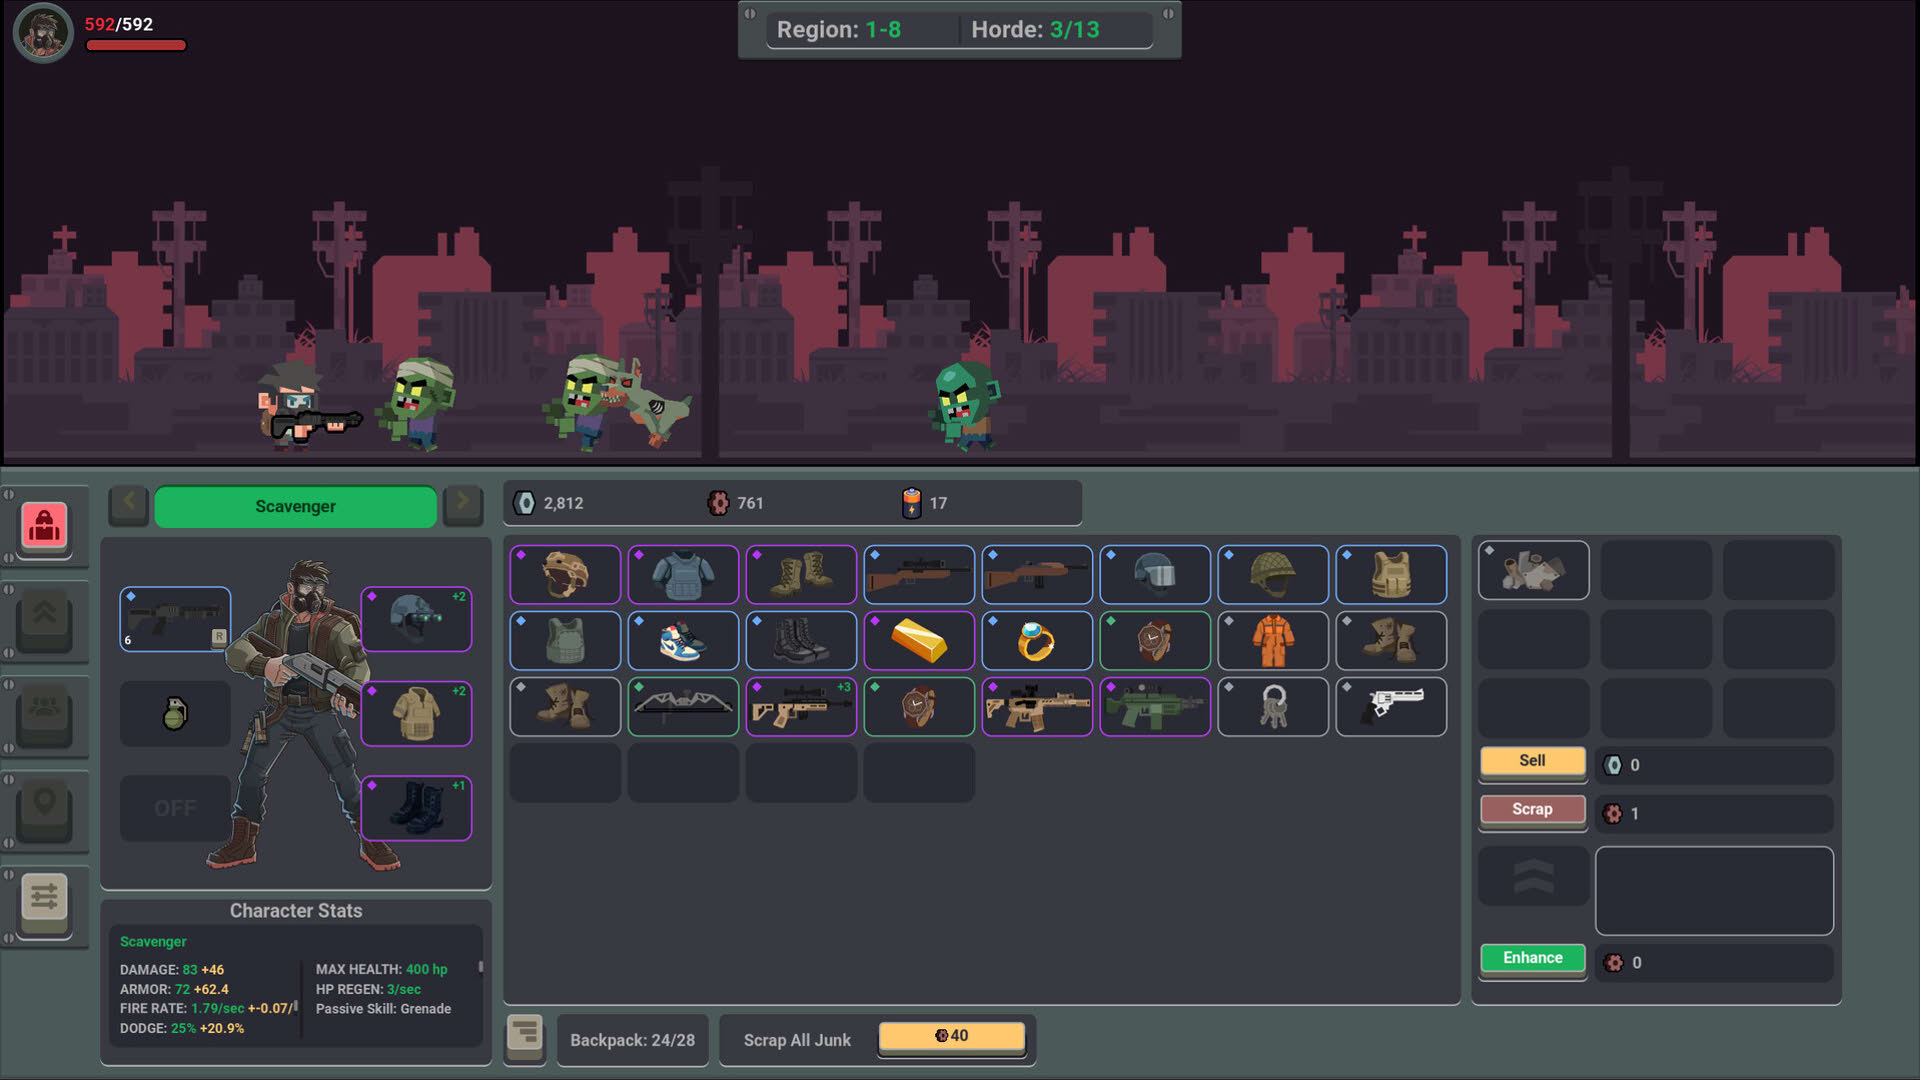This screenshot has width=1920, height=1080.
Task: Switch to previous character with left arrow
Action: [129, 503]
